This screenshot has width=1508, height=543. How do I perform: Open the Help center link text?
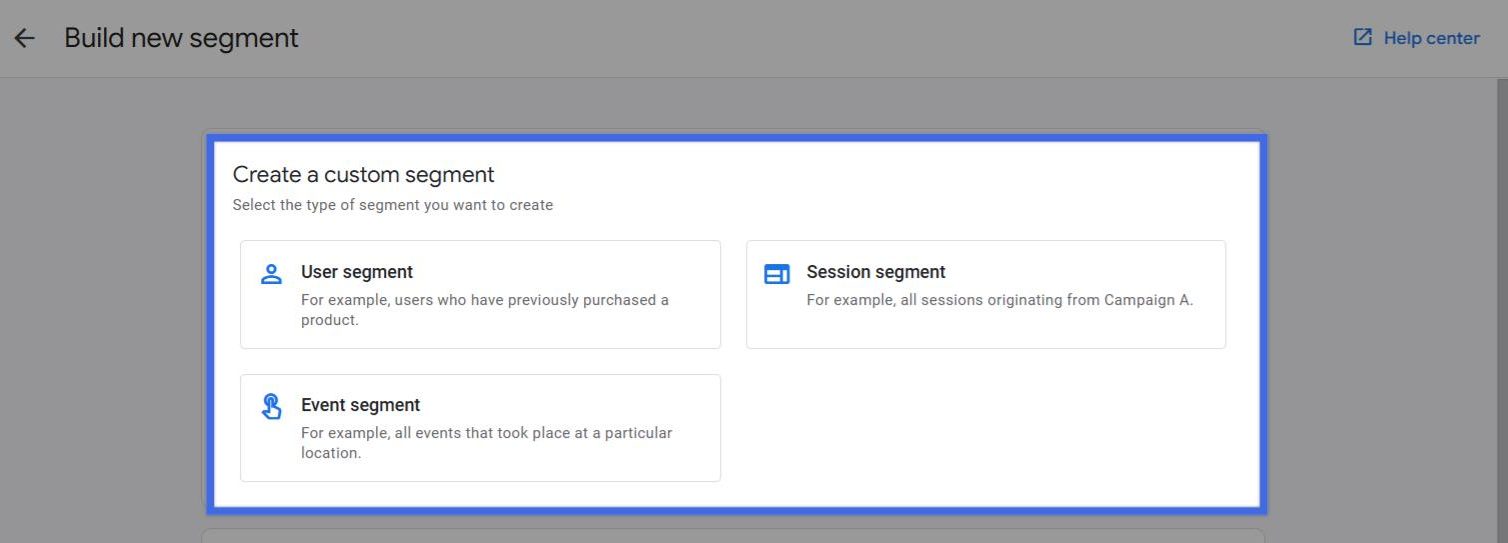pos(1431,38)
